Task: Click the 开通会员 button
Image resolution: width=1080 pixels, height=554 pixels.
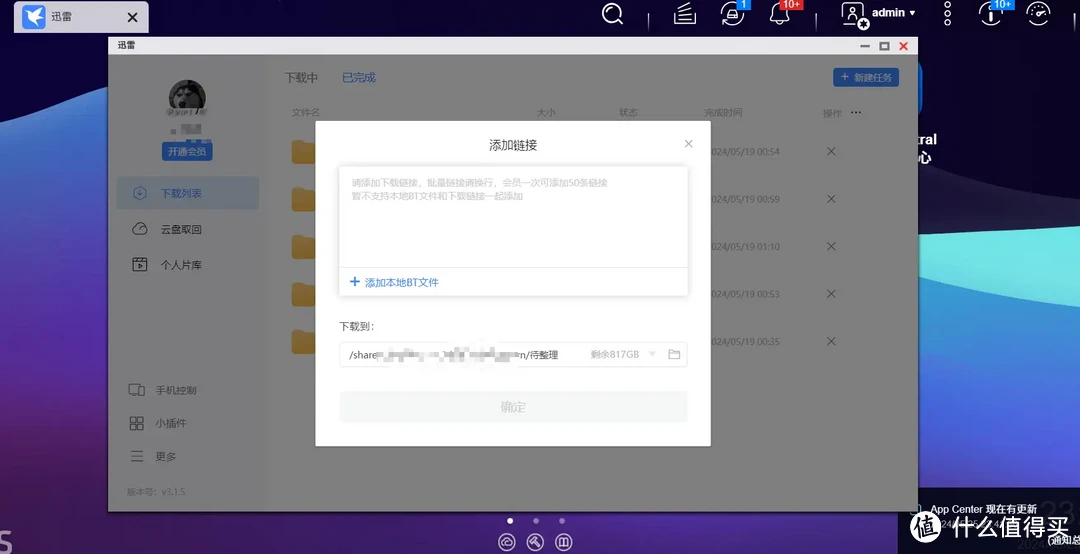Action: pyautogui.click(x=187, y=152)
